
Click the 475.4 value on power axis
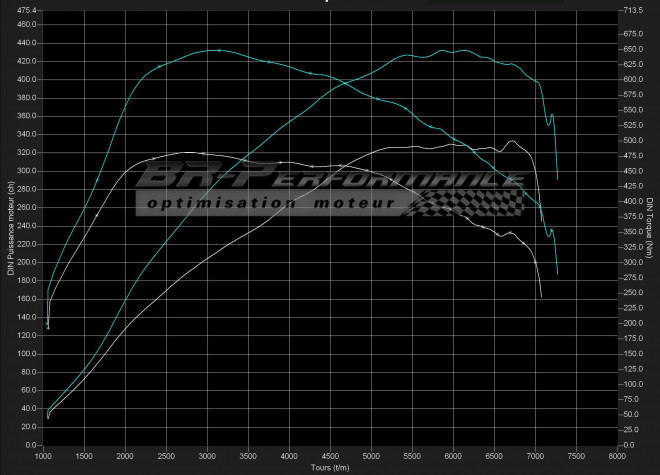pos(26,9)
